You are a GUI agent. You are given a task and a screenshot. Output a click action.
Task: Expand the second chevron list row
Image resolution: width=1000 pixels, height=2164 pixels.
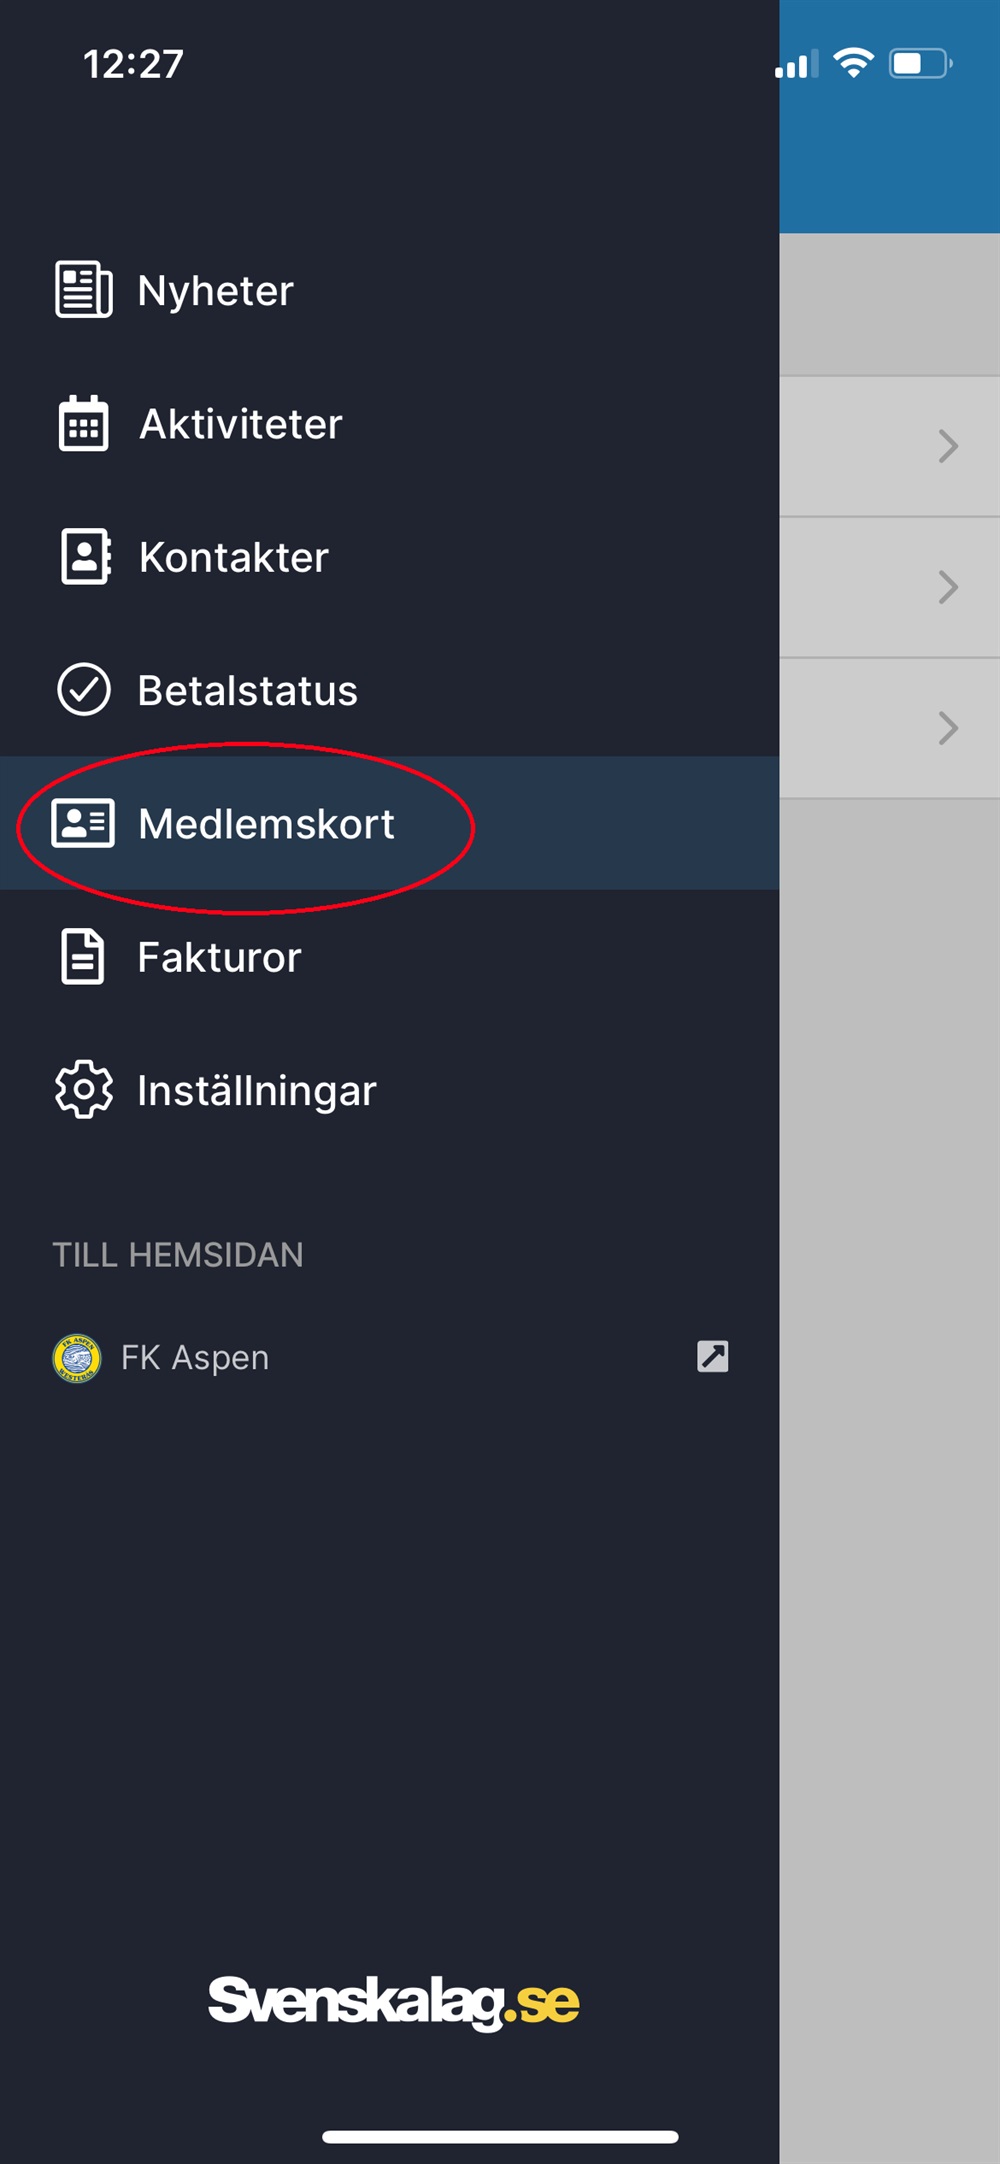(889, 587)
